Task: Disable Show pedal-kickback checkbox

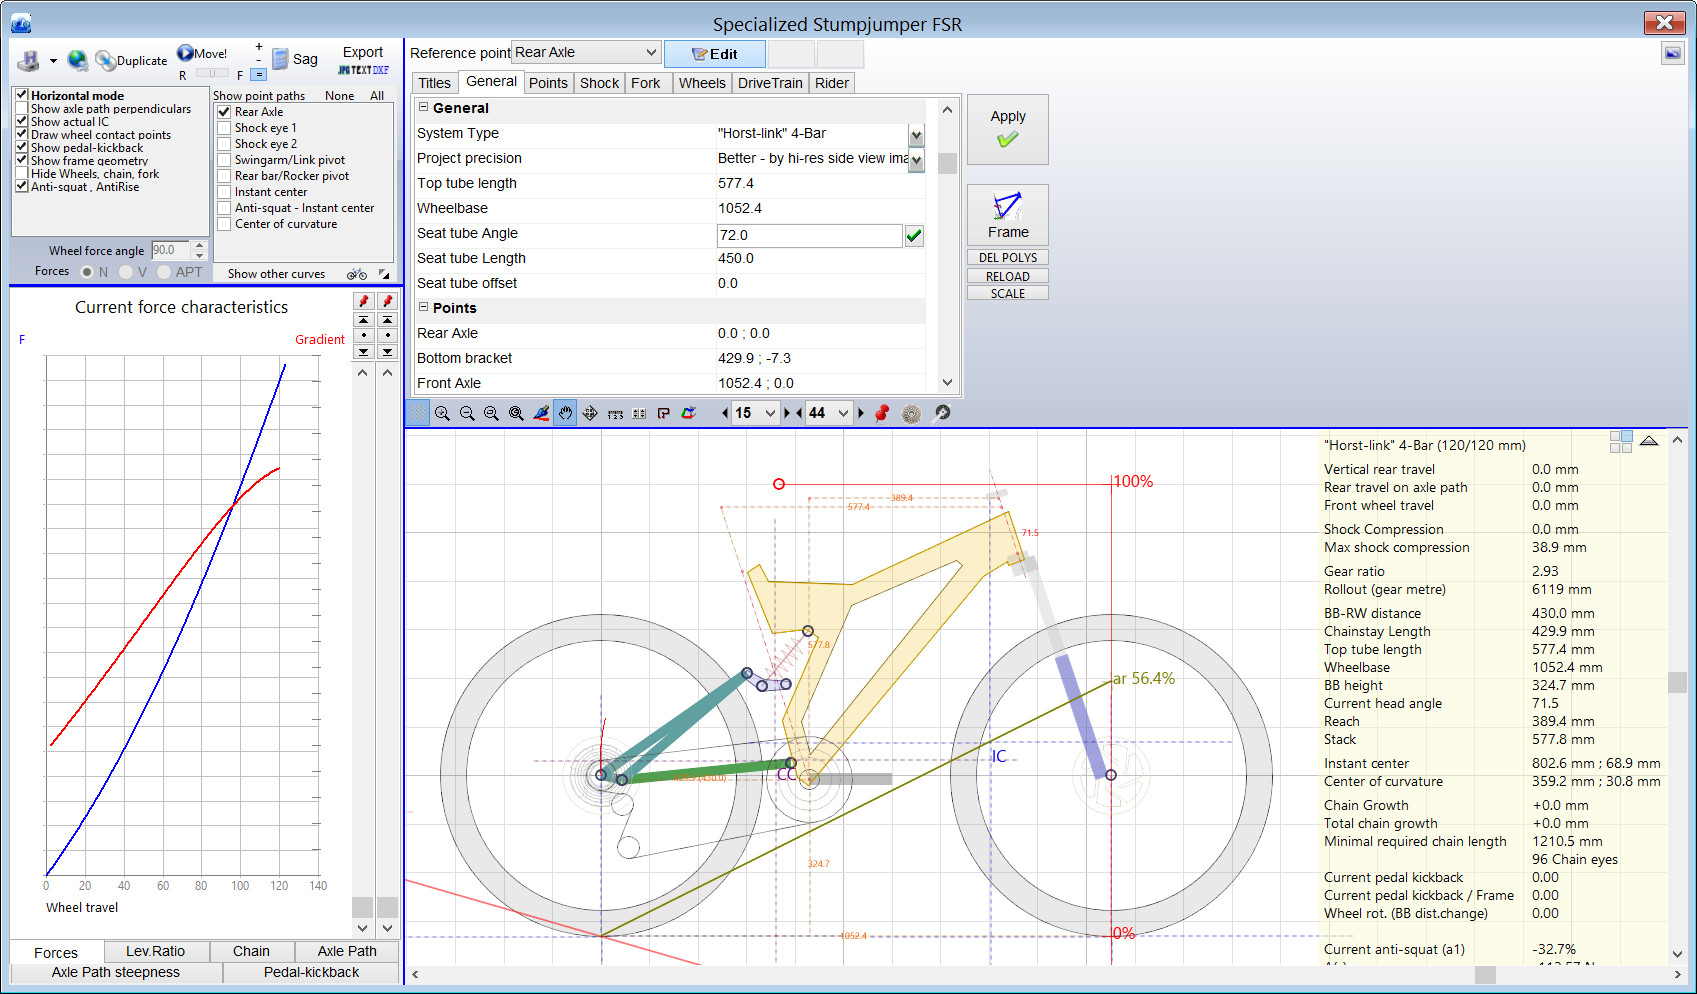Action: click(x=22, y=147)
